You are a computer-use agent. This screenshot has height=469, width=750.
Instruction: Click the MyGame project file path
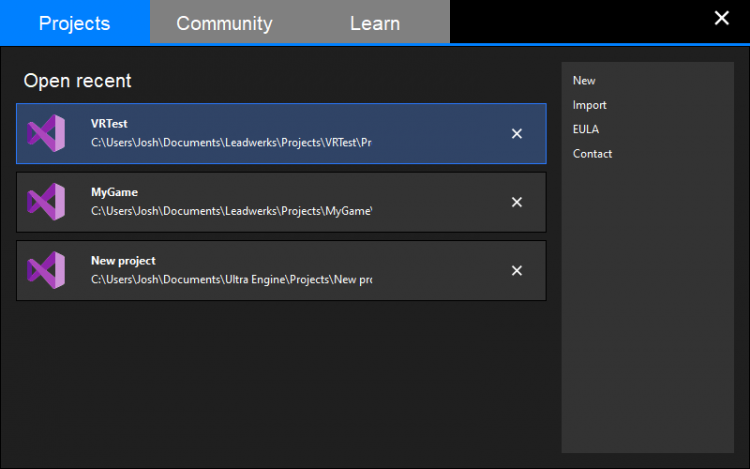231,211
